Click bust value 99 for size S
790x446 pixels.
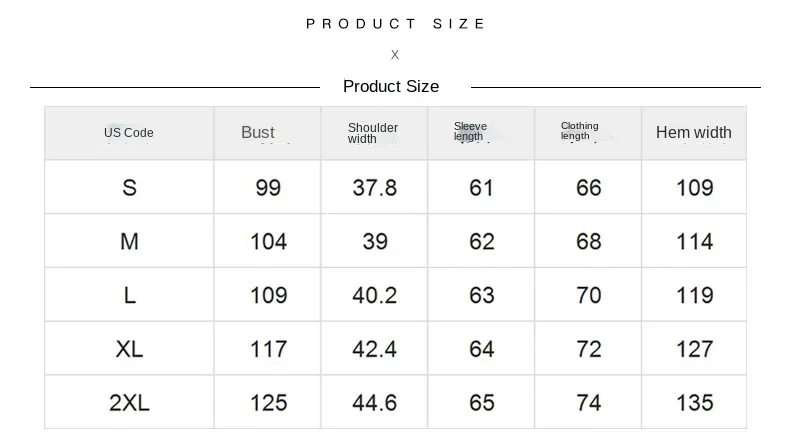click(268, 188)
